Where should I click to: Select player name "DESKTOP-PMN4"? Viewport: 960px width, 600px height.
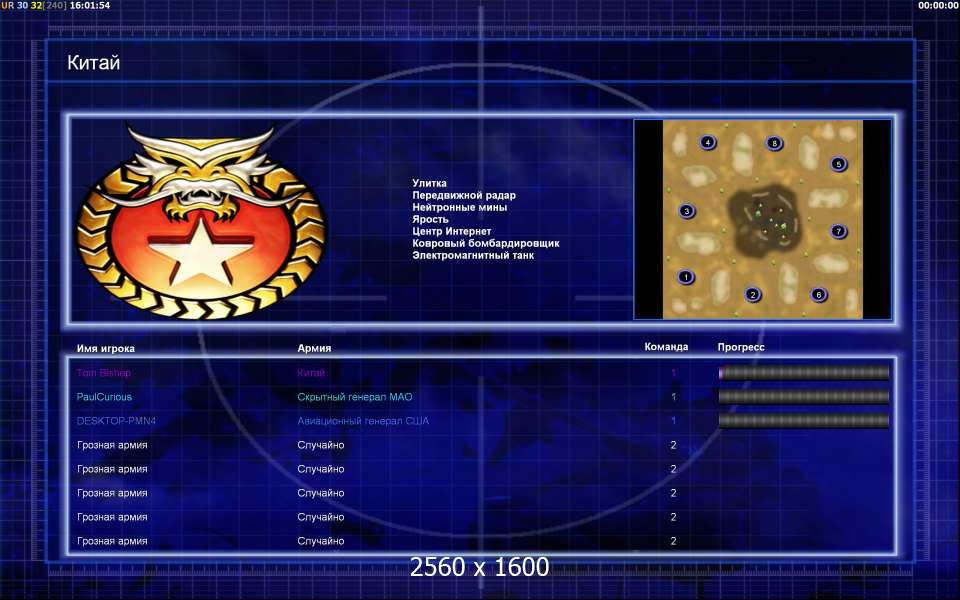116,421
